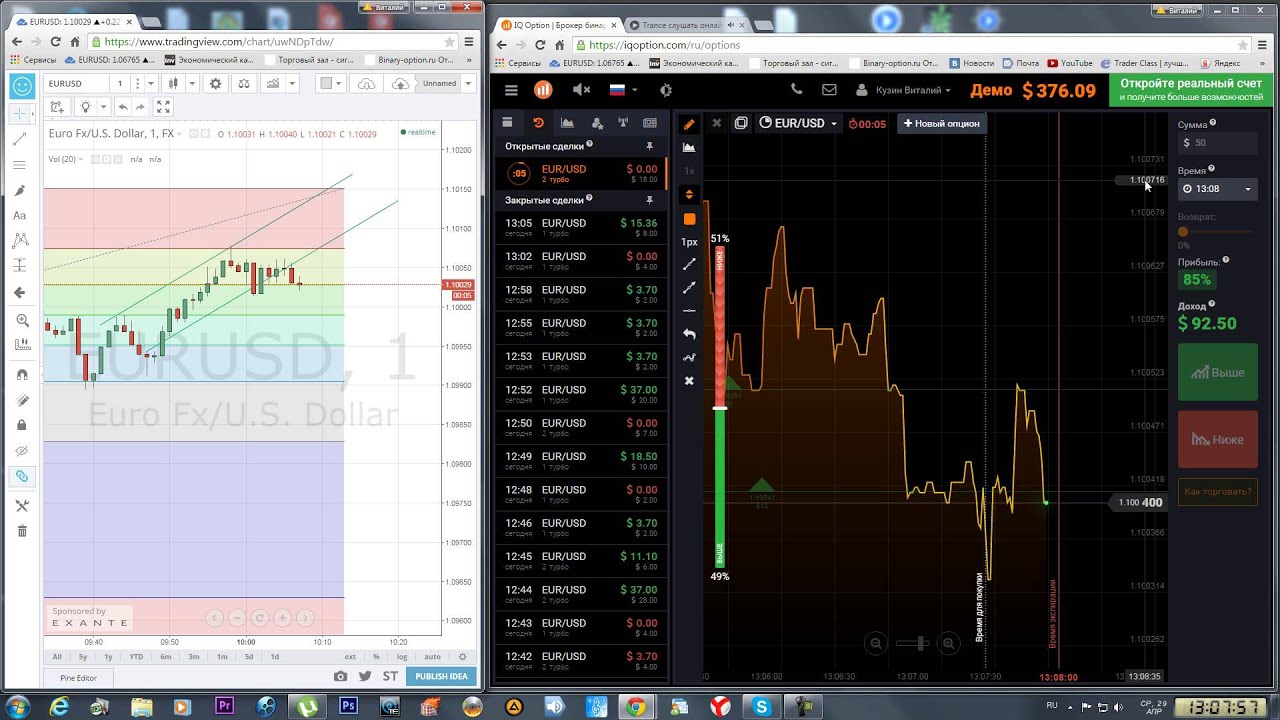Click the undo arrow in TradingView toolbar
The image size is (1280, 720).
122,107
